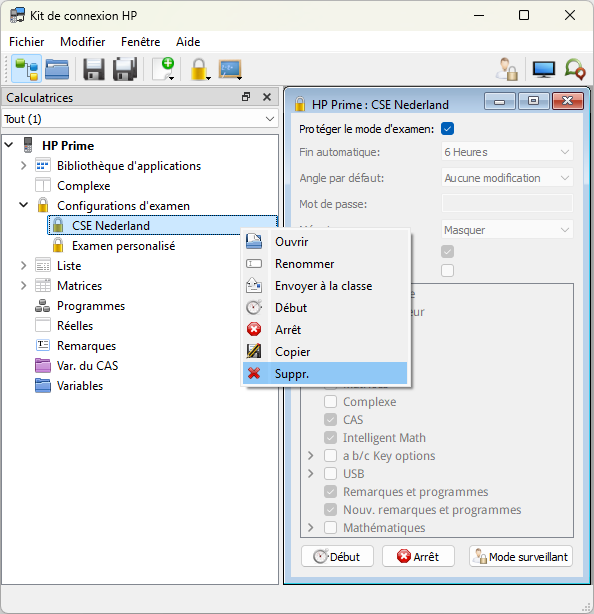
Task: Toggle the Intelligent Math checkbox
Action: point(330,438)
